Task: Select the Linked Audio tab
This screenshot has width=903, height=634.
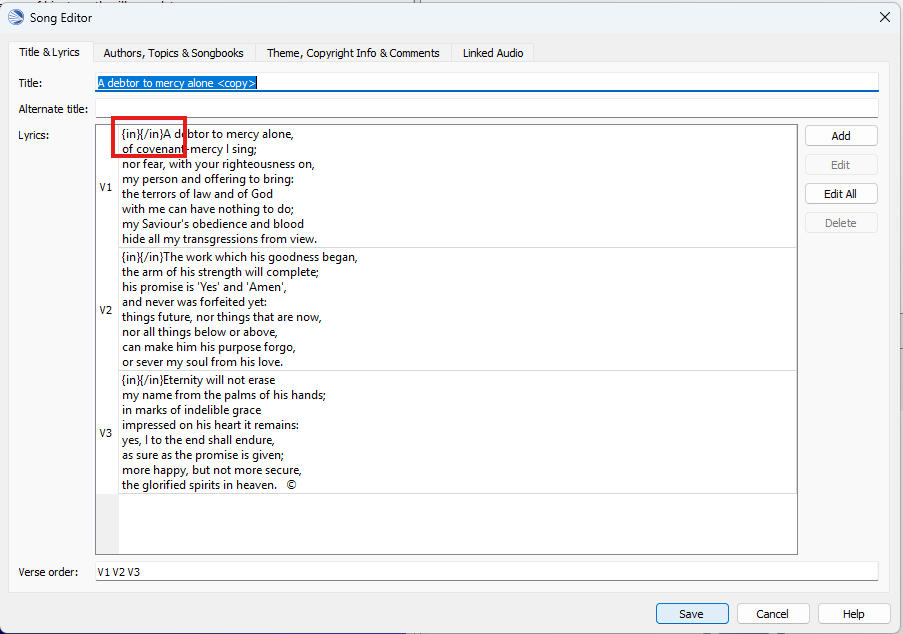Action: tap(492, 53)
